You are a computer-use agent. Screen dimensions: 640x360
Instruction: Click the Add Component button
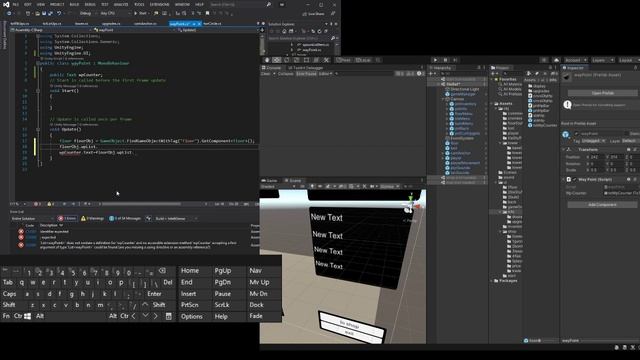pyautogui.click(x=602, y=204)
